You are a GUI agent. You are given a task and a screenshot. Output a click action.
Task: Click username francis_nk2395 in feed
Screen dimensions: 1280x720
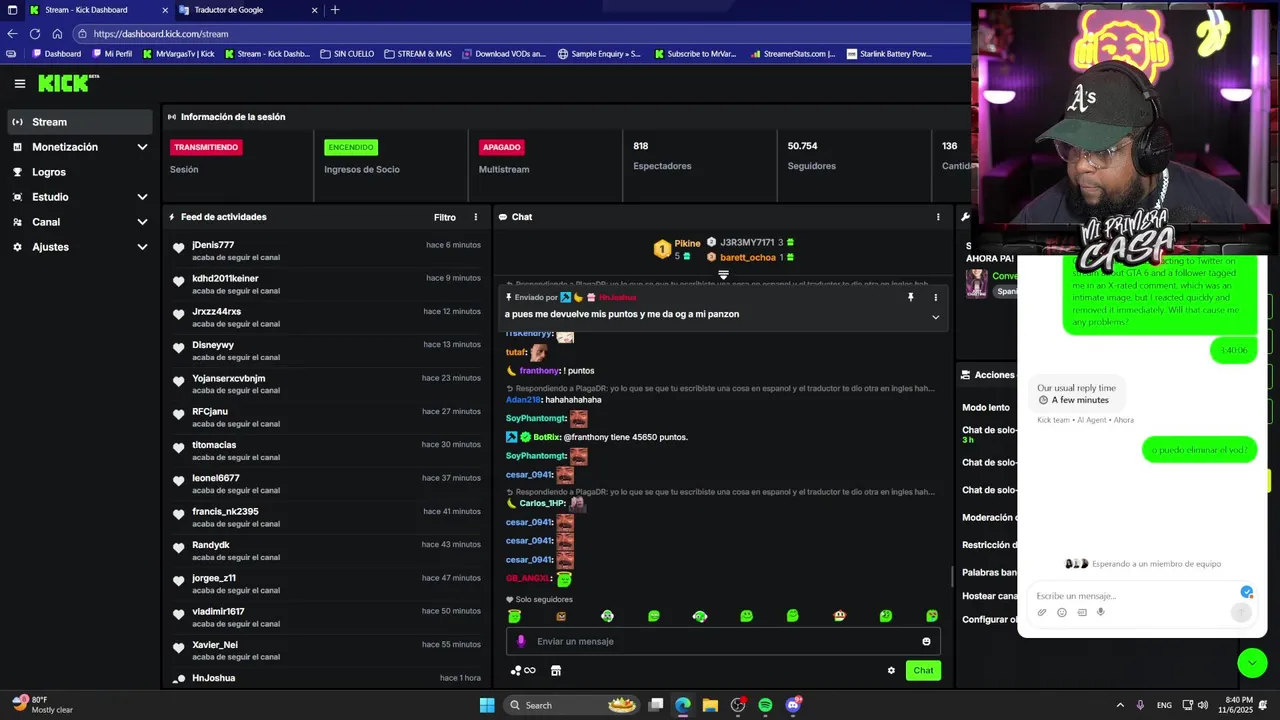pos(225,511)
